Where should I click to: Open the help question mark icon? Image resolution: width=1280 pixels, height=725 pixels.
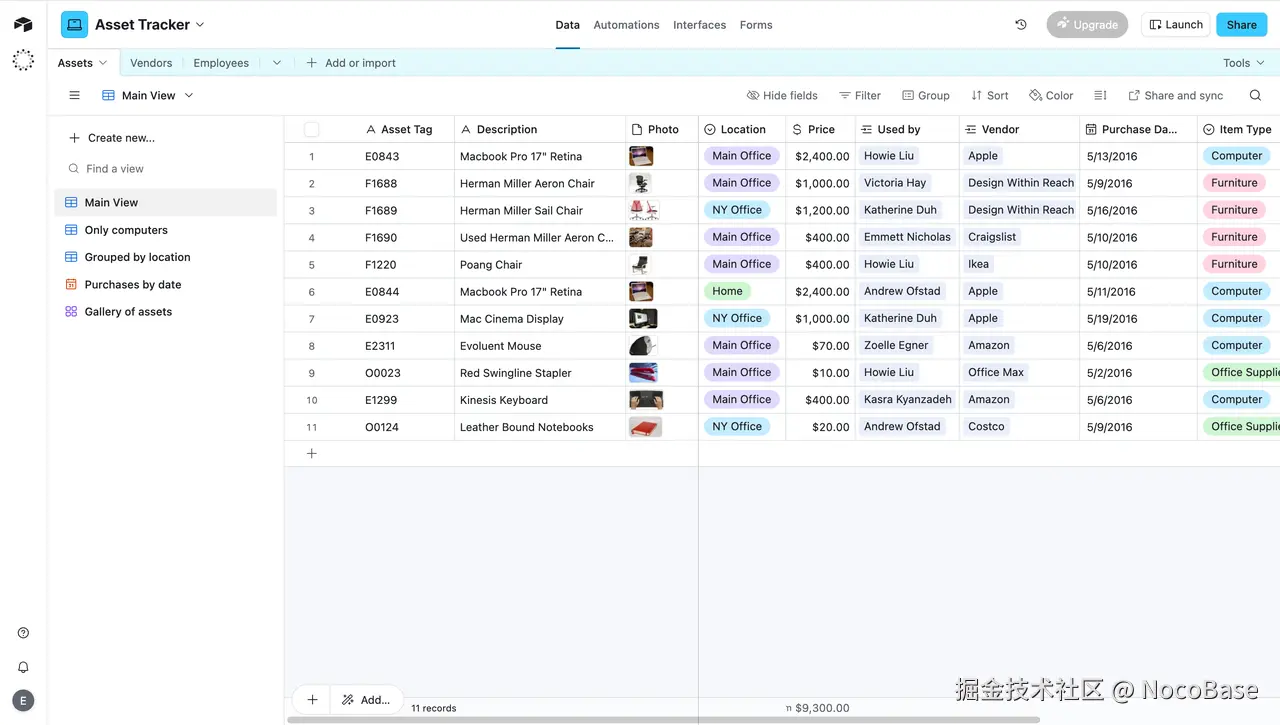[24, 633]
